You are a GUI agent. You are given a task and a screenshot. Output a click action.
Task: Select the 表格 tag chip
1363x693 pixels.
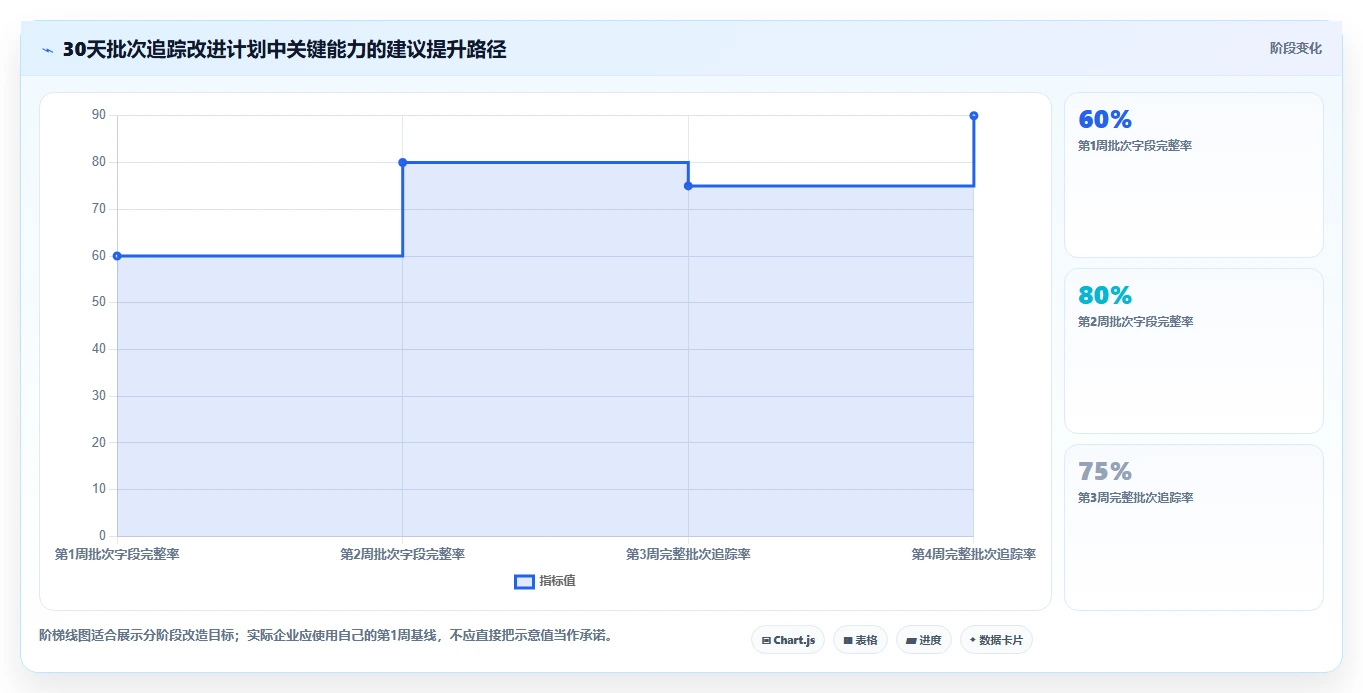860,640
